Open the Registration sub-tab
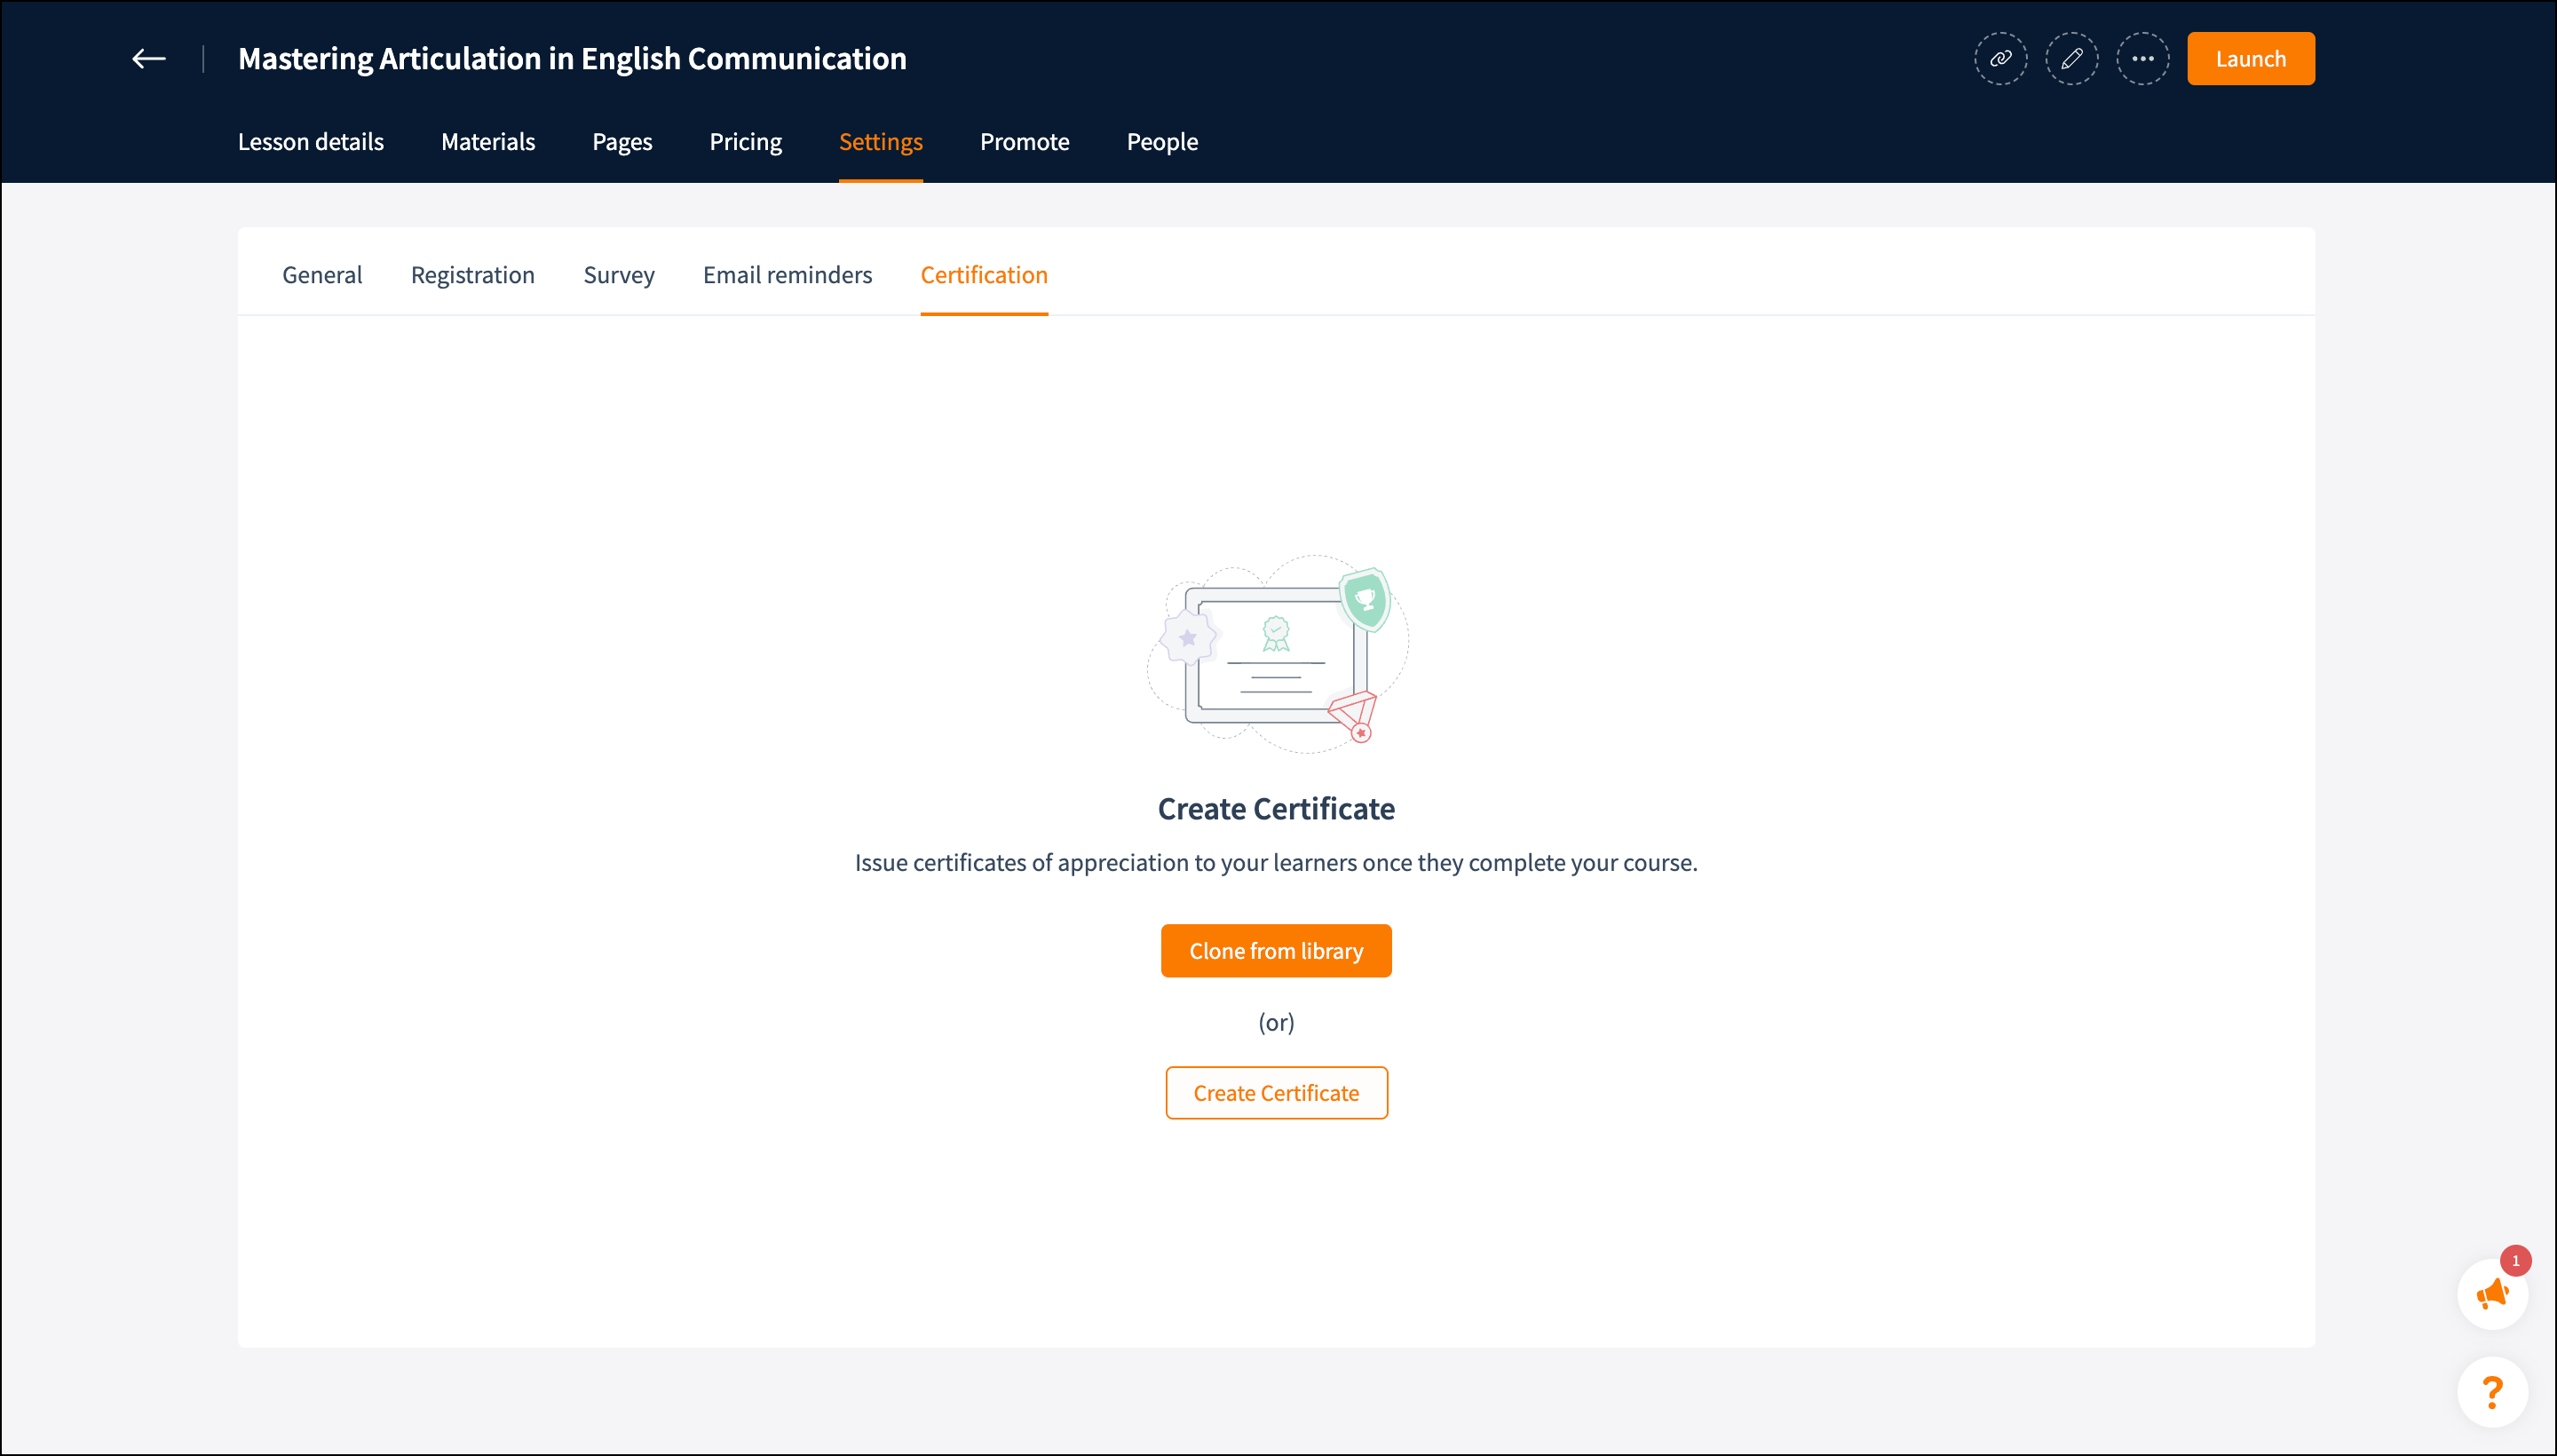 point(473,275)
